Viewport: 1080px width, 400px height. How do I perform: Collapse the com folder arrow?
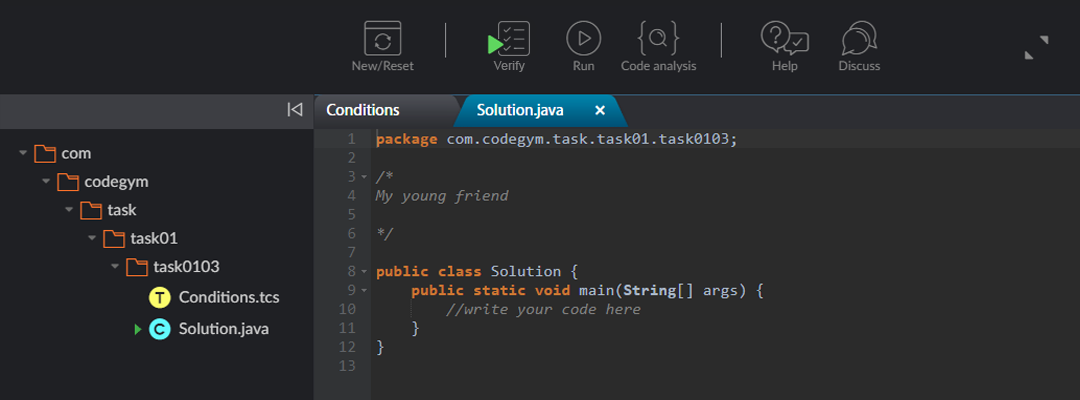pyautogui.click(x=23, y=154)
